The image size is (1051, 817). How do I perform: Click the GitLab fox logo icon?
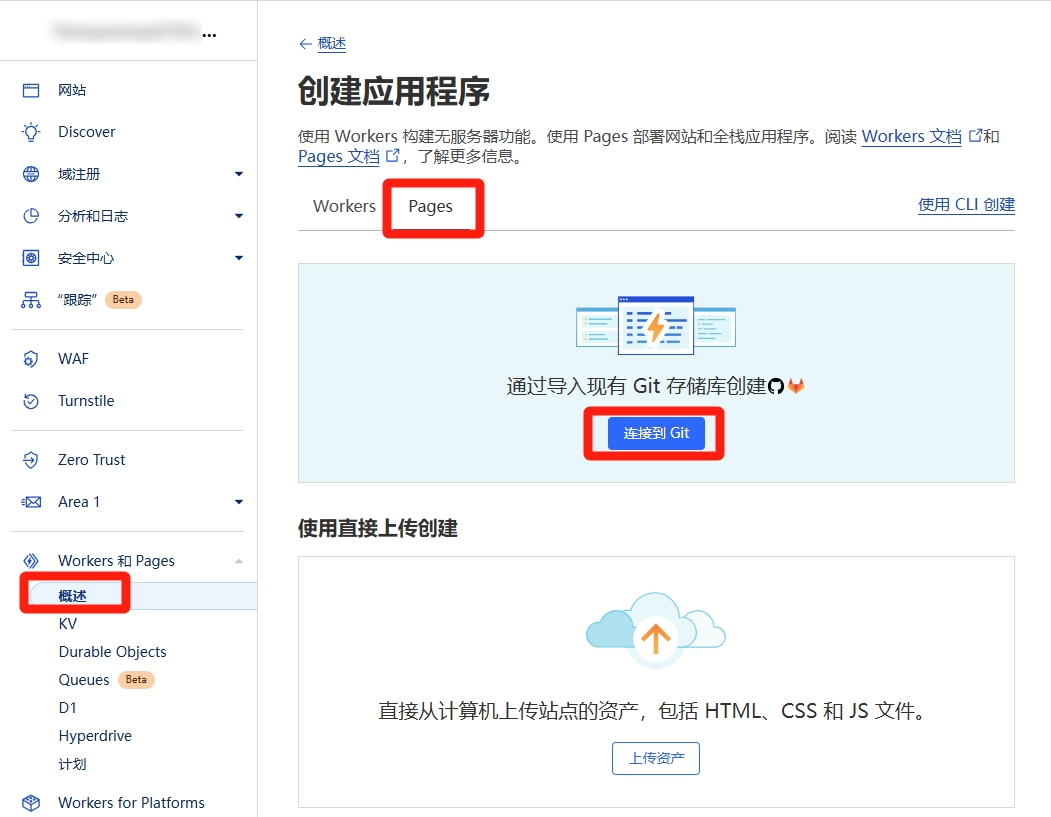796,386
